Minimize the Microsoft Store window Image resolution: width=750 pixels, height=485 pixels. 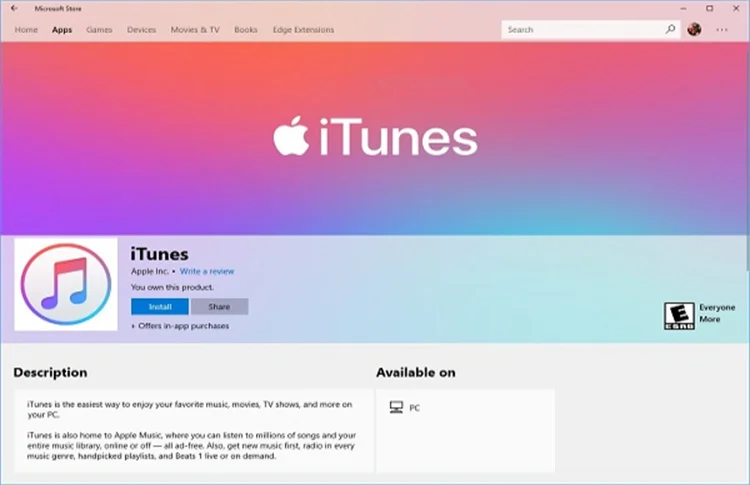[683, 8]
